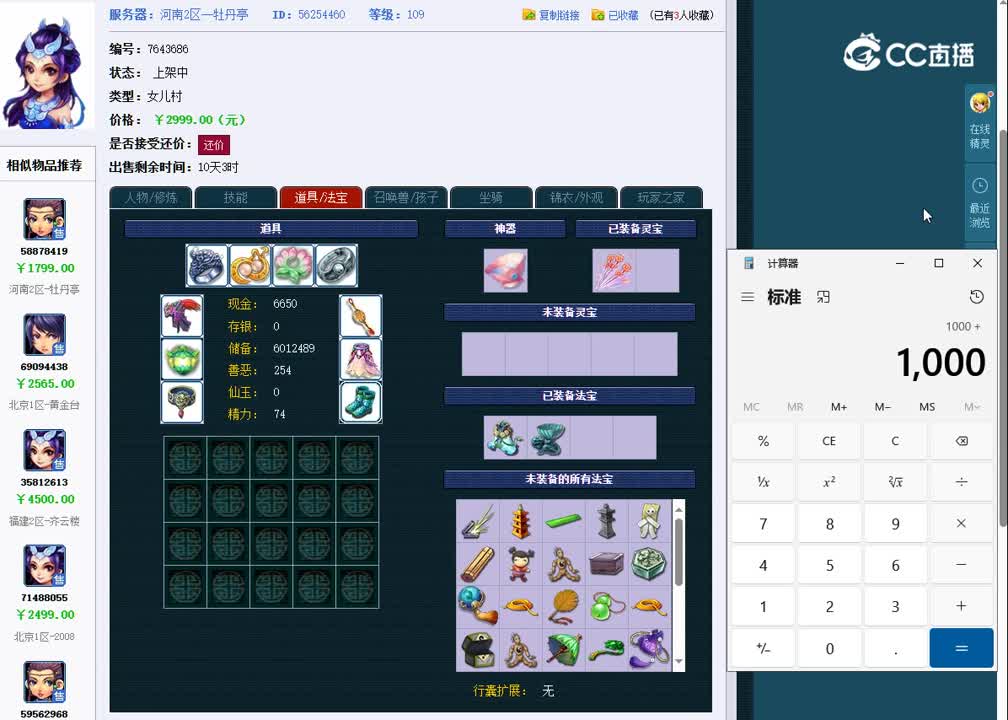1008x720 pixels.
Task: Click the pink shell 神器 icon
Action: (505, 271)
